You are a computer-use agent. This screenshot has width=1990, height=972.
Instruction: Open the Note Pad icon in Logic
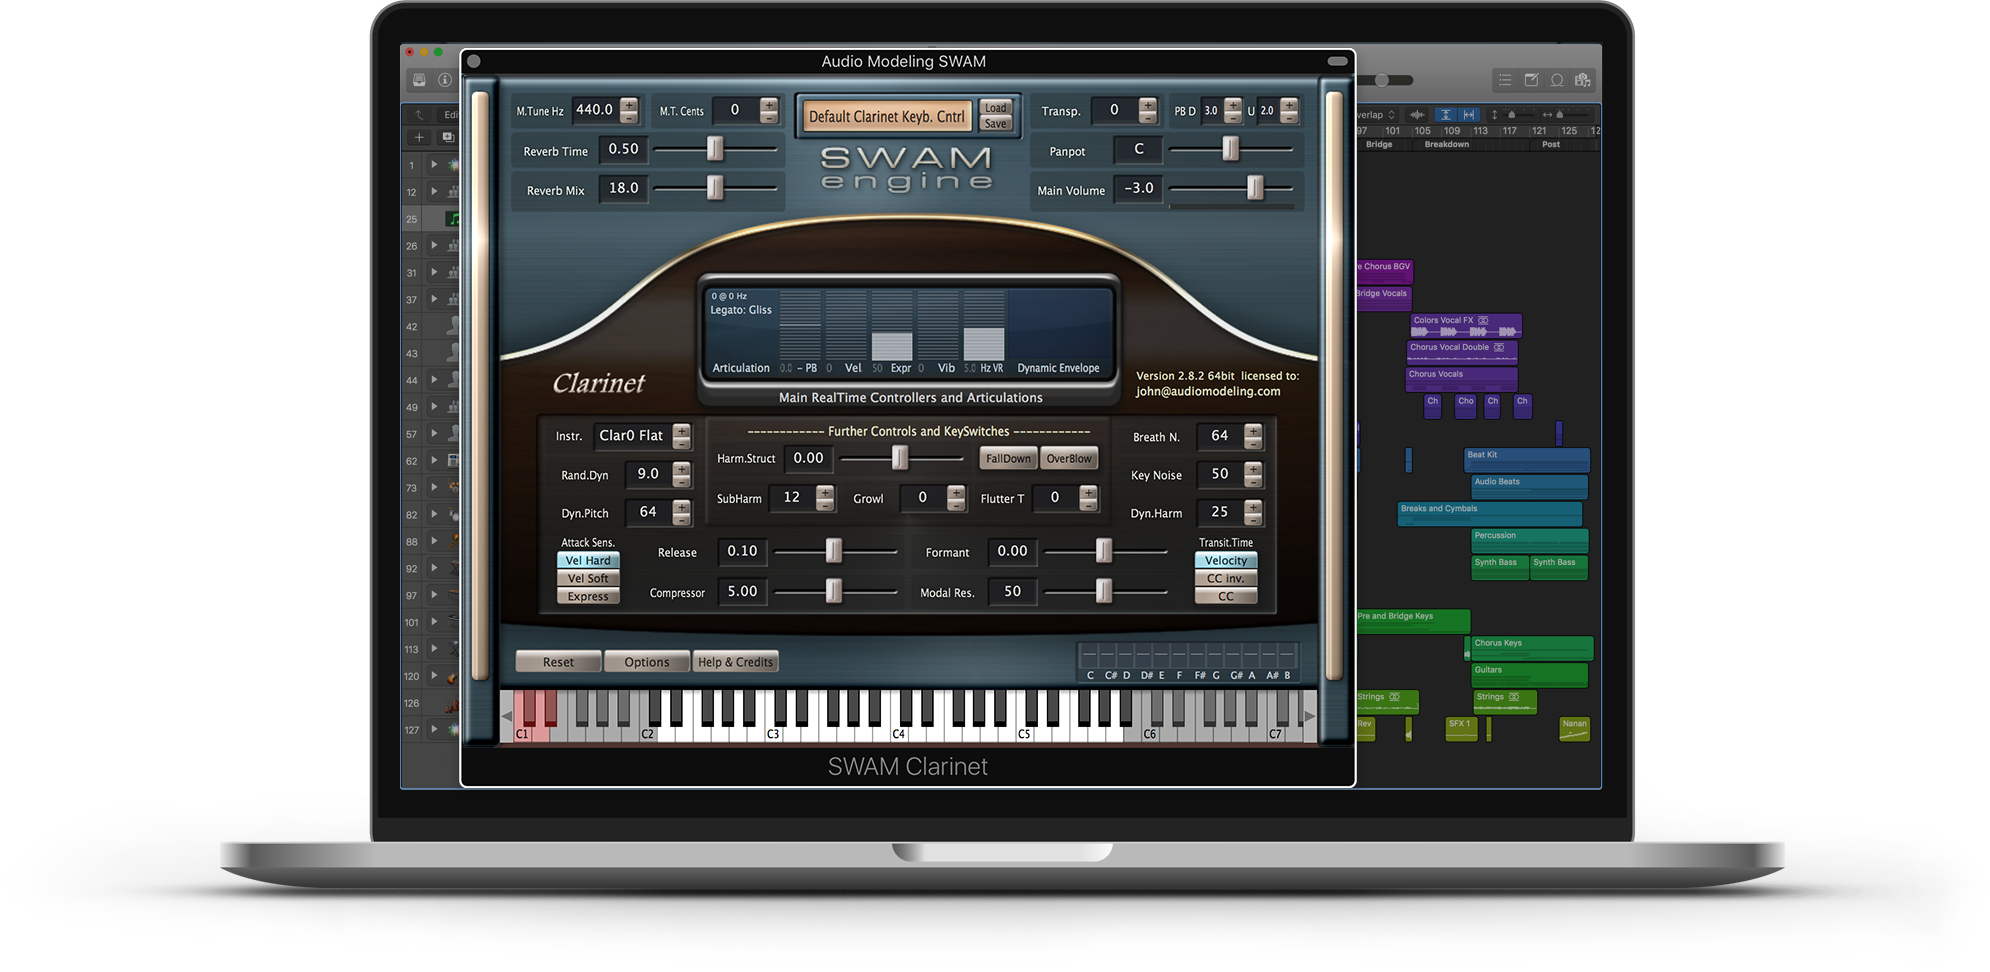point(1531,80)
